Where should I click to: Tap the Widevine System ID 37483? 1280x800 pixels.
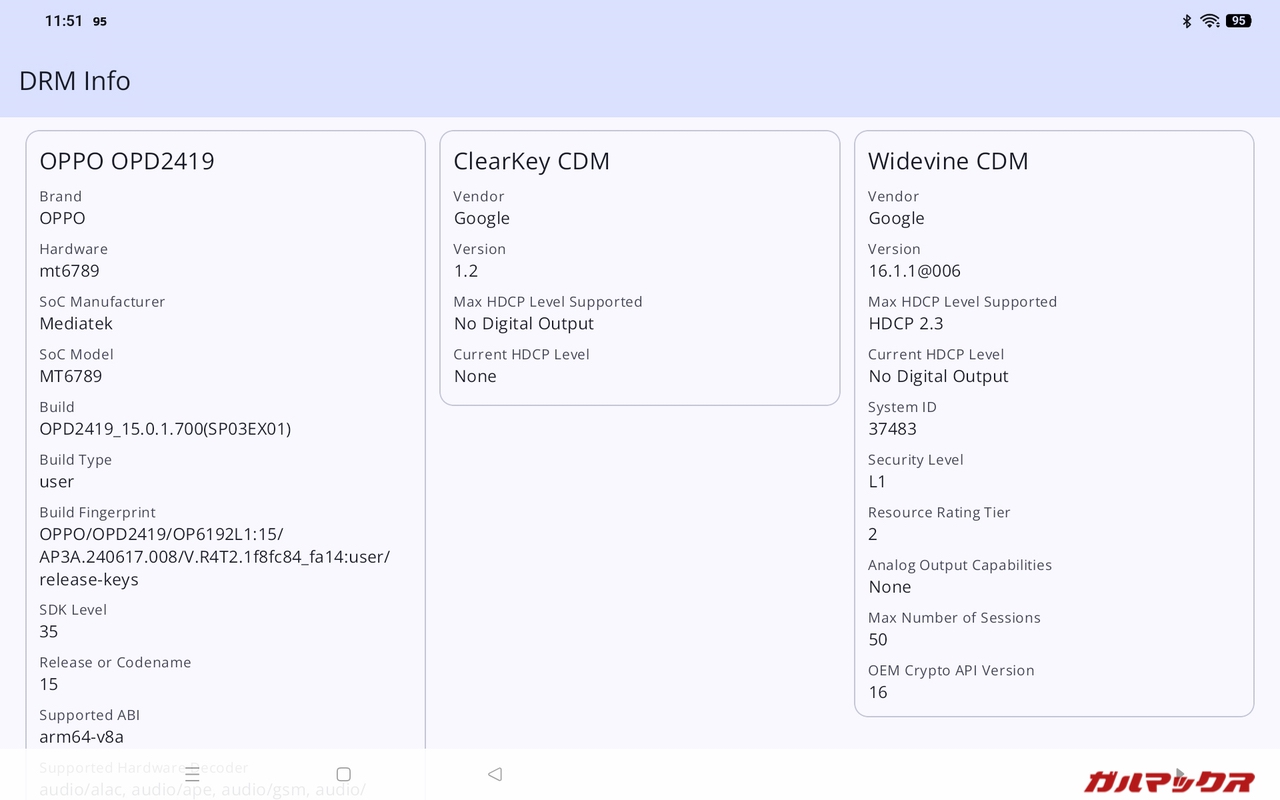pyautogui.click(x=892, y=429)
